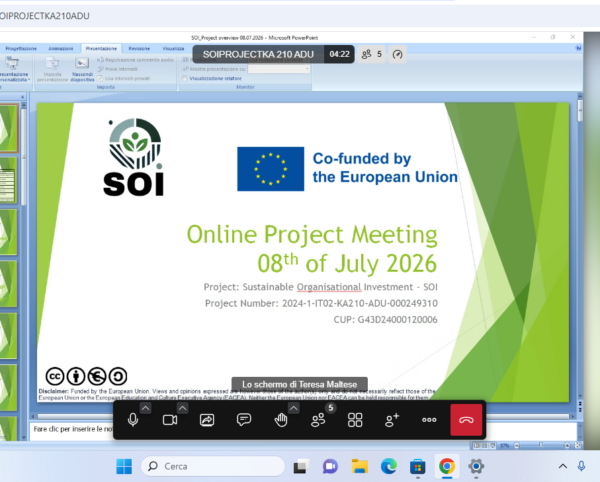Click the slide notes field
The width and height of the screenshot is (600, 482).
click(x=302, y=431)
